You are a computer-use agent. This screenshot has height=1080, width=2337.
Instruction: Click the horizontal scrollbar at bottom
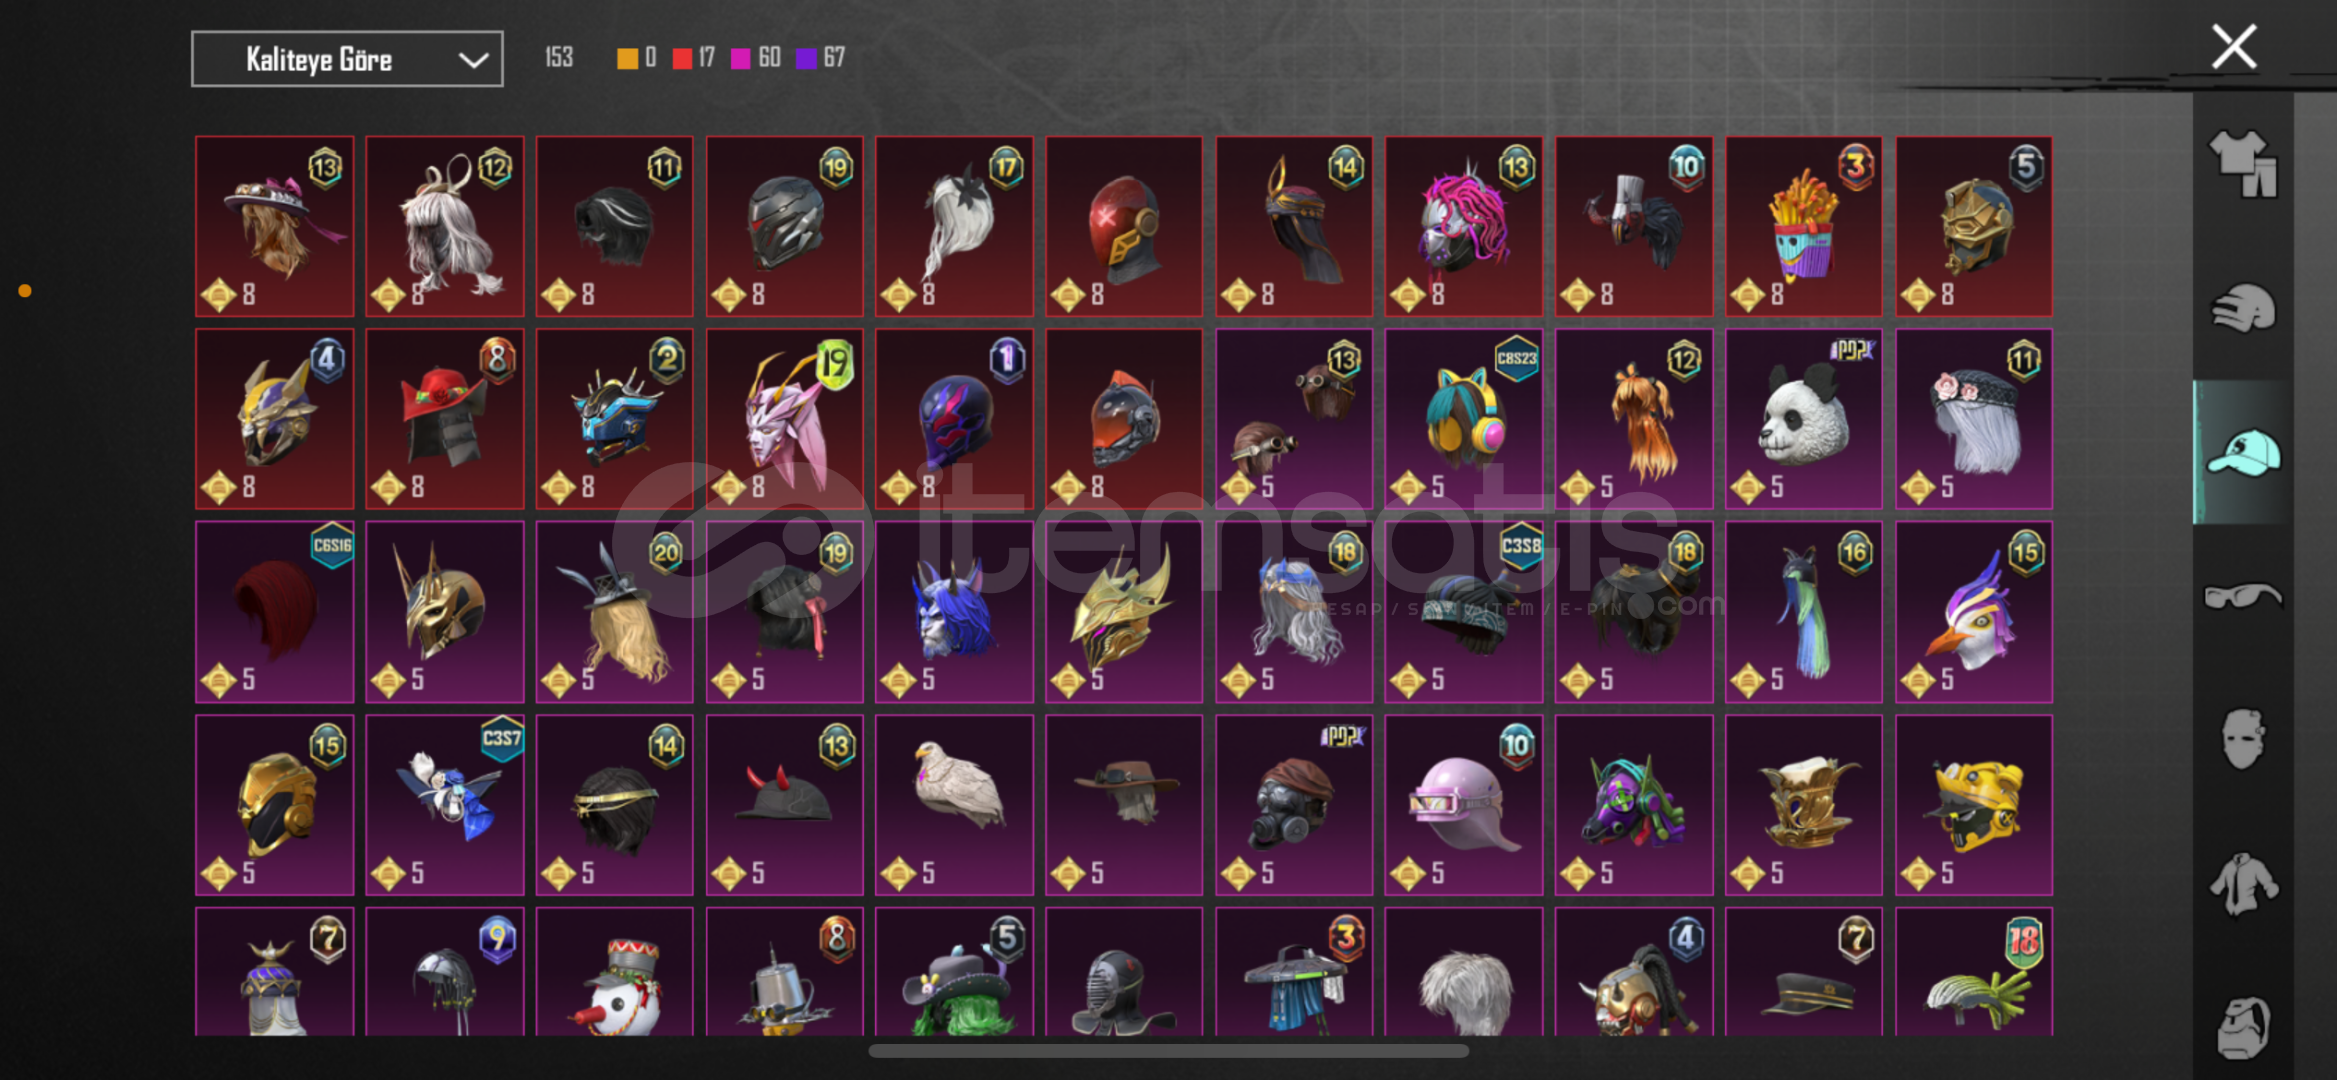click(x=1168, y=1051)
